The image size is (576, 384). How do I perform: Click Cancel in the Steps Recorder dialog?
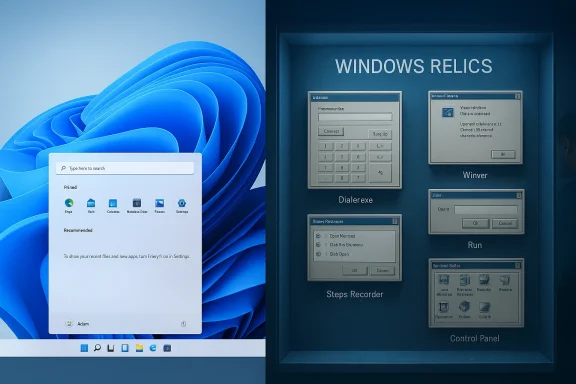(x=382, y=270)
